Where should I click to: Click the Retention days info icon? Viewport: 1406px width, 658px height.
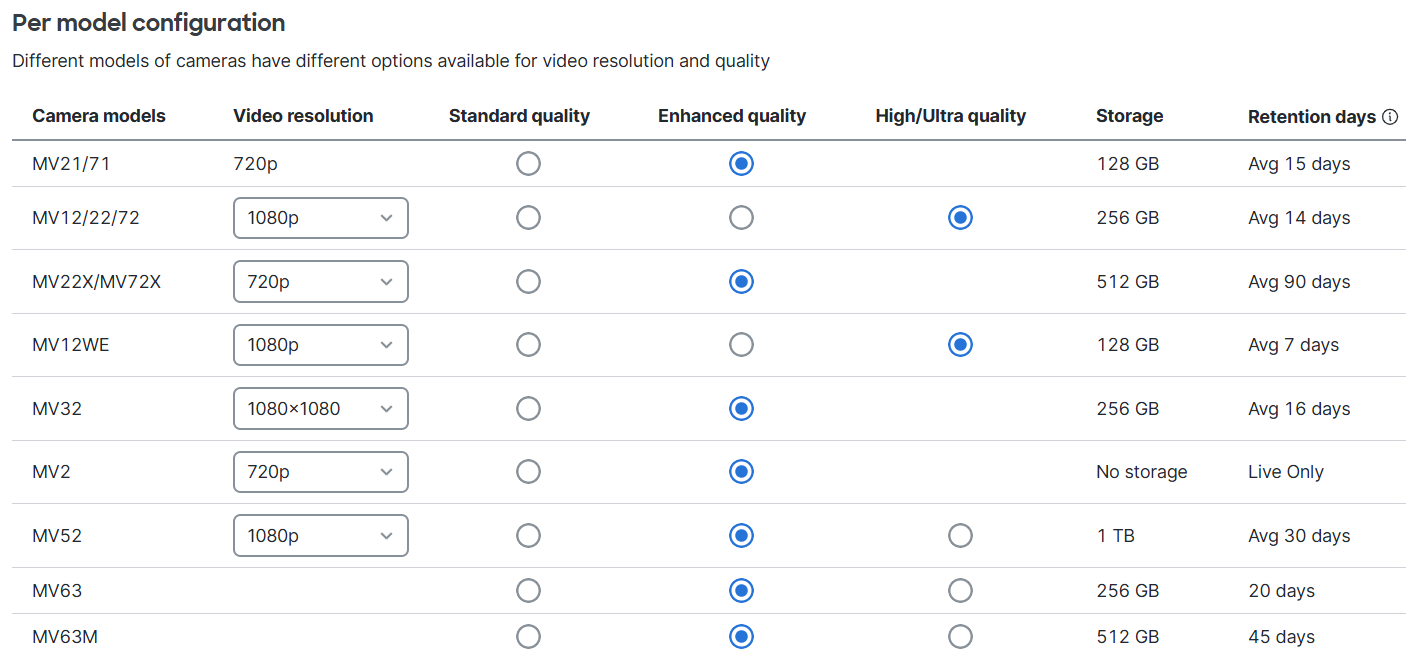(x=1390, y=117)
